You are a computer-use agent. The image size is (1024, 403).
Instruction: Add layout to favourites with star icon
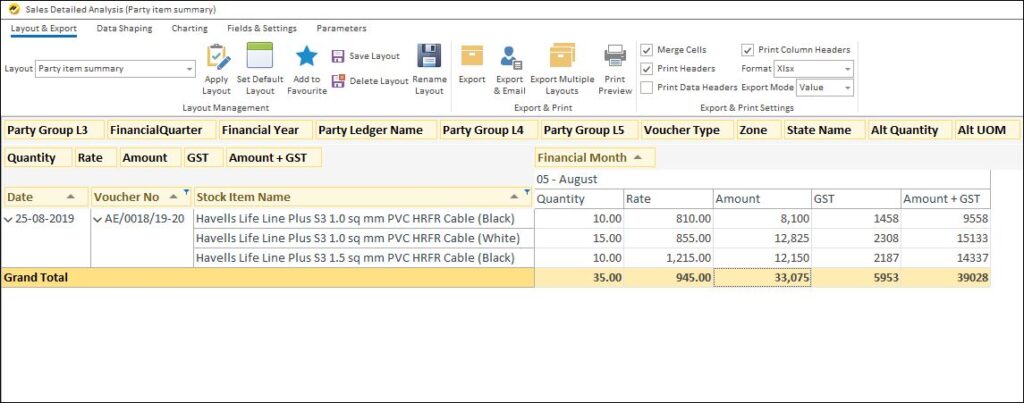tap(307, 57)
